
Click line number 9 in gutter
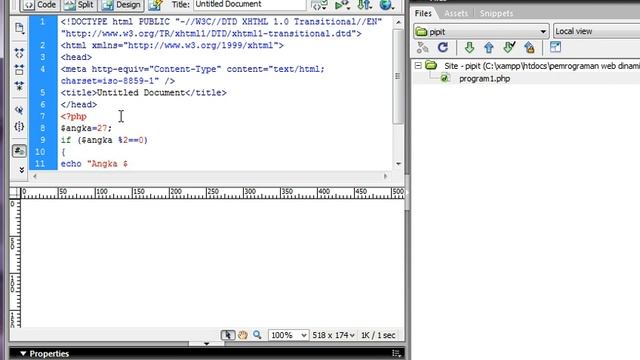pyautogui.click(x=42, y=140)
